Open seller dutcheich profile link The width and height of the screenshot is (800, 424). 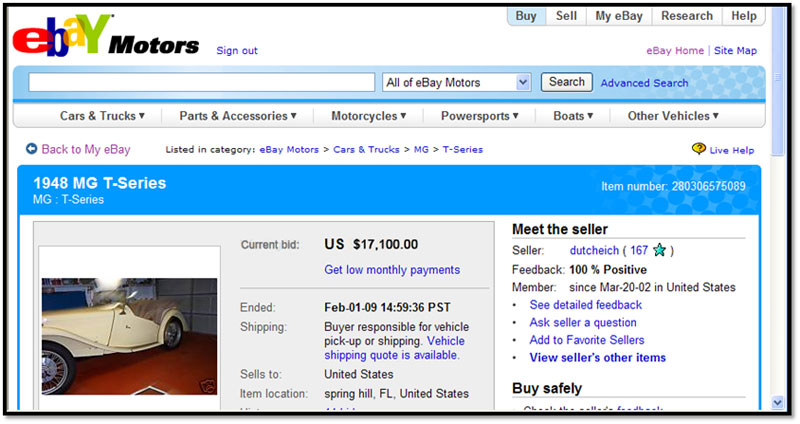tap(594, 251)
